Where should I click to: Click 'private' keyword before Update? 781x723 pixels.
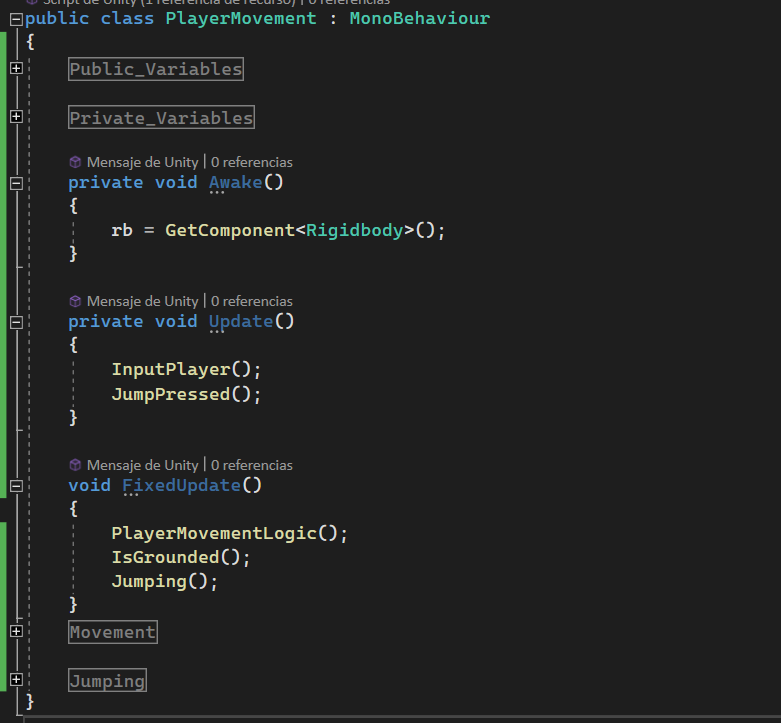pos(106,322)
